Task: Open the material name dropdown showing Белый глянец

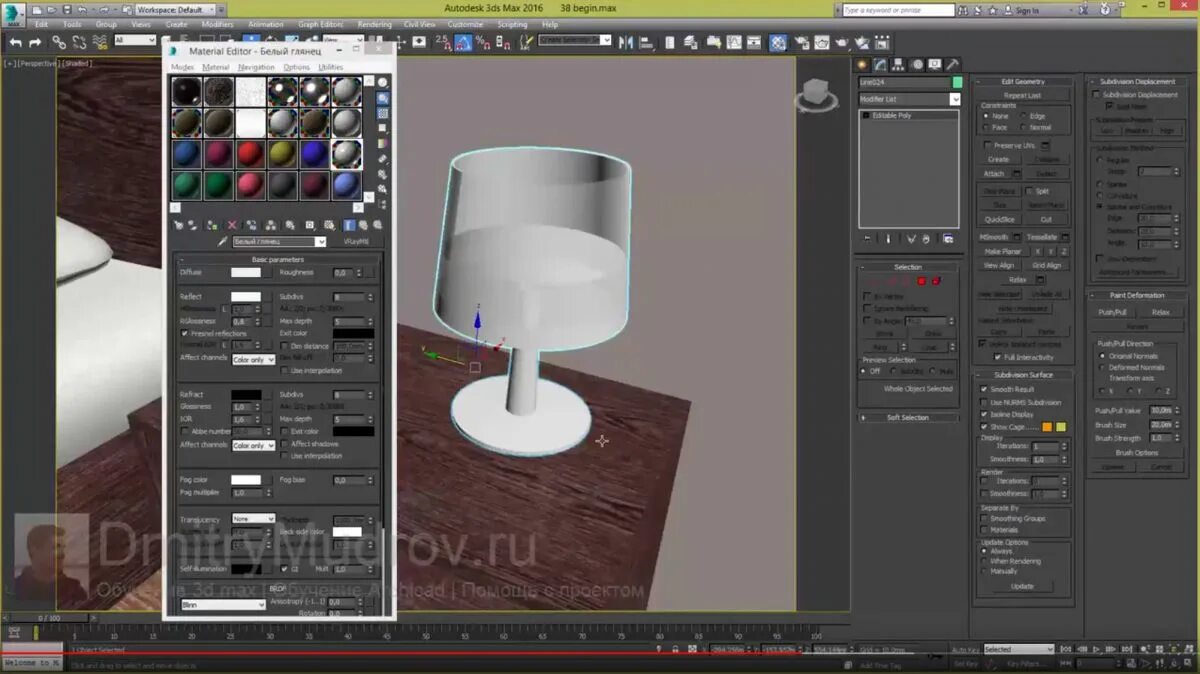Action: 321,241
